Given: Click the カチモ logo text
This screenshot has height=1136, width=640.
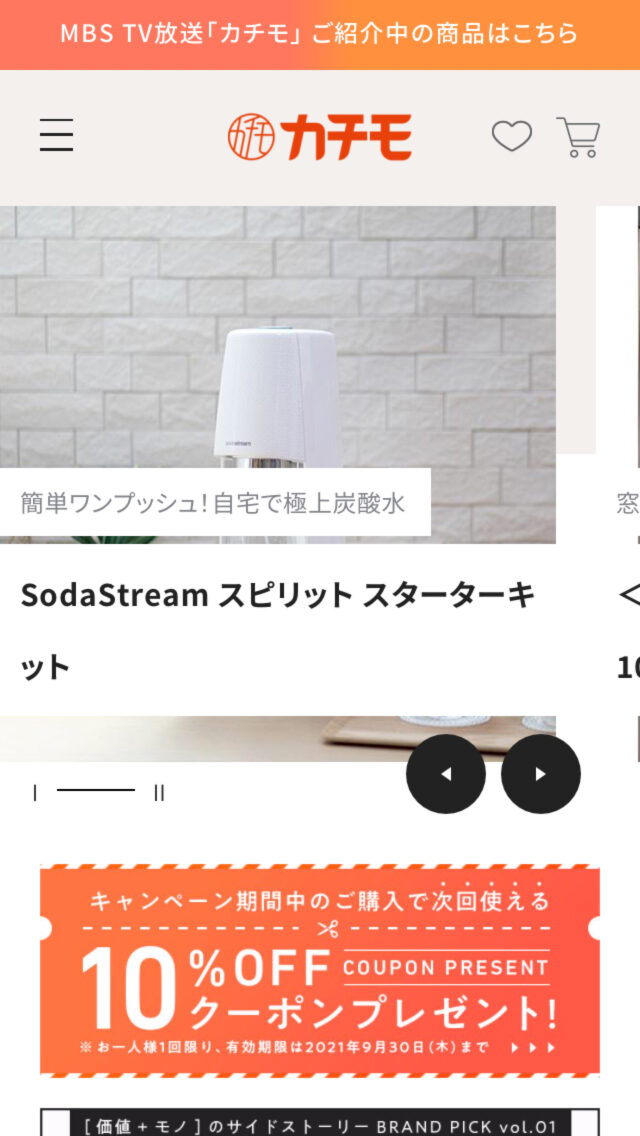Looking at the screenshot, I should click(x=347, y=137).
